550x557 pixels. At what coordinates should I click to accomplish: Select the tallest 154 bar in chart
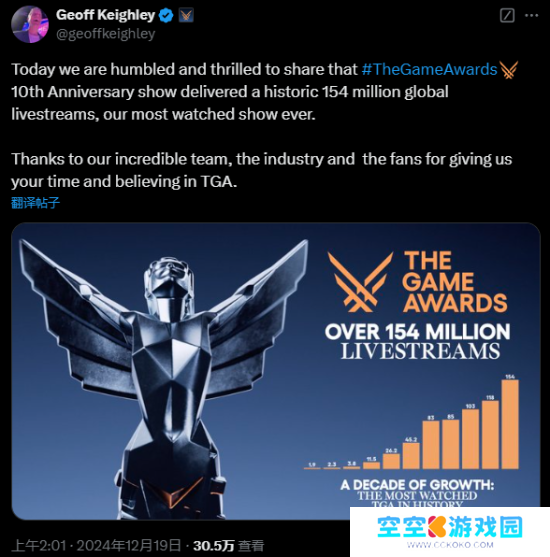coord(510,424)
